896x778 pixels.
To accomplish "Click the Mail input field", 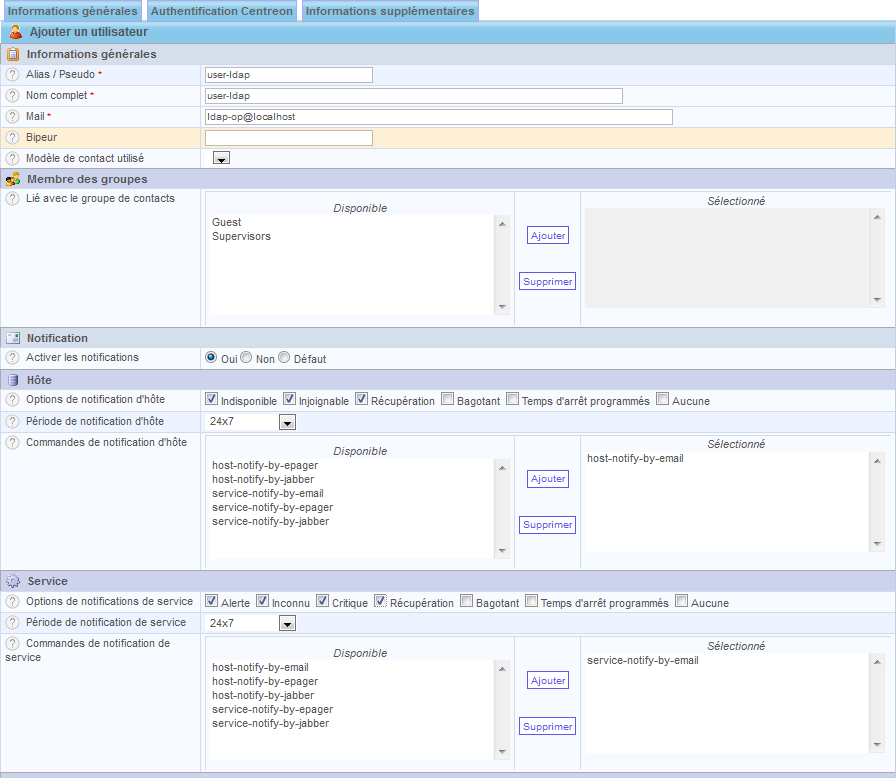I will (439, 117).
